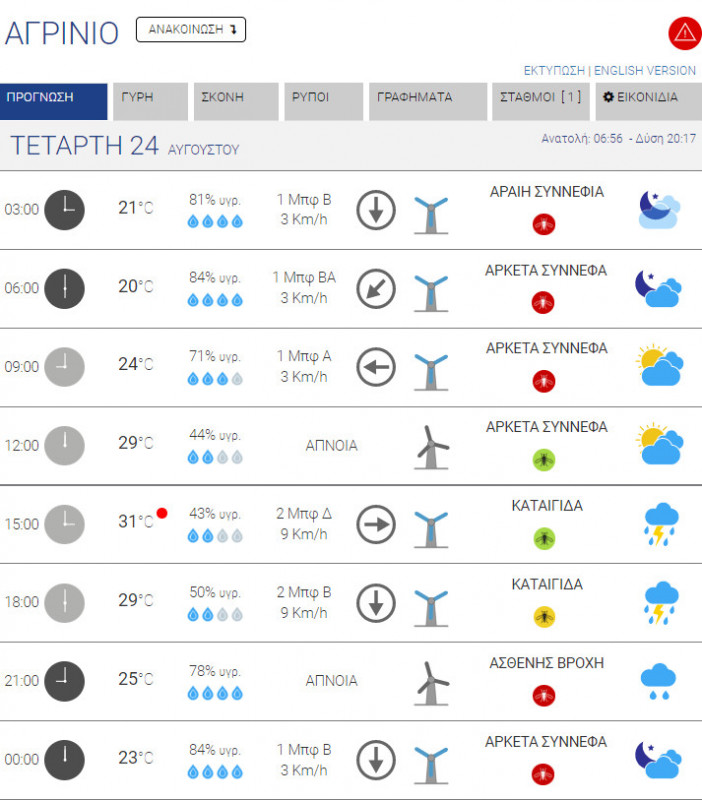This screenshot has height=800, width=702.
Task: Click the 06:00 northeast wind arrow icon
Action: tap(377, 289)
